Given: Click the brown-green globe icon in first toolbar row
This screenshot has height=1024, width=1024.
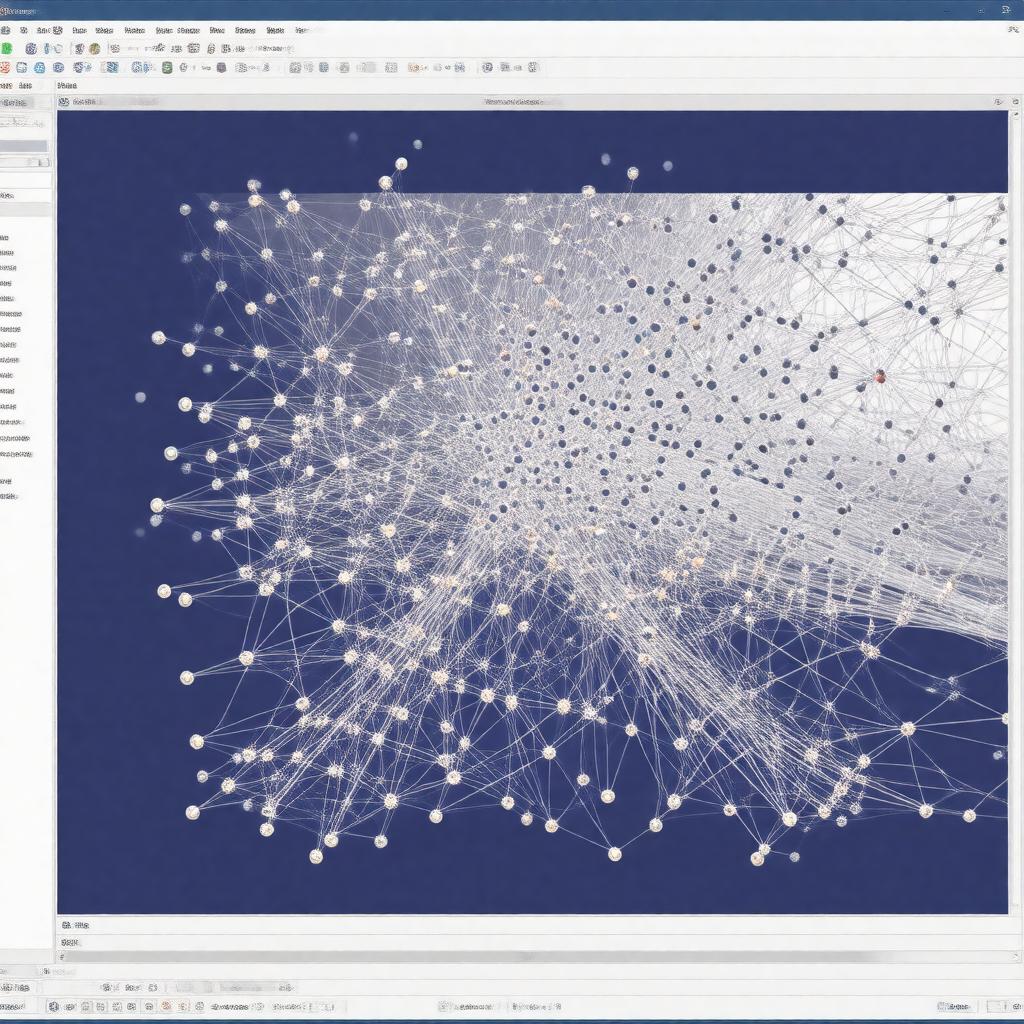Looking at the screenshot, I should (x=94, y=48).
